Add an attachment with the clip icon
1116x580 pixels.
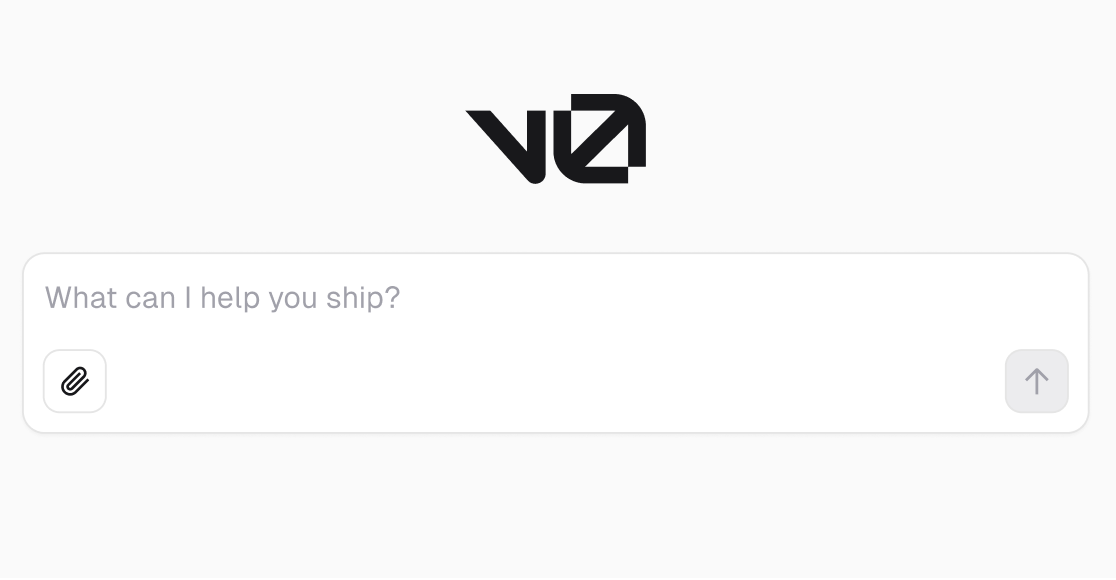pyautogui.click(x=75, y=381)
